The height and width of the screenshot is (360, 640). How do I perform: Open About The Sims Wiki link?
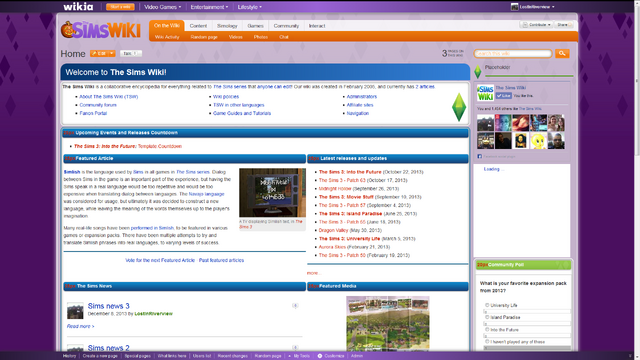(109, 97)
